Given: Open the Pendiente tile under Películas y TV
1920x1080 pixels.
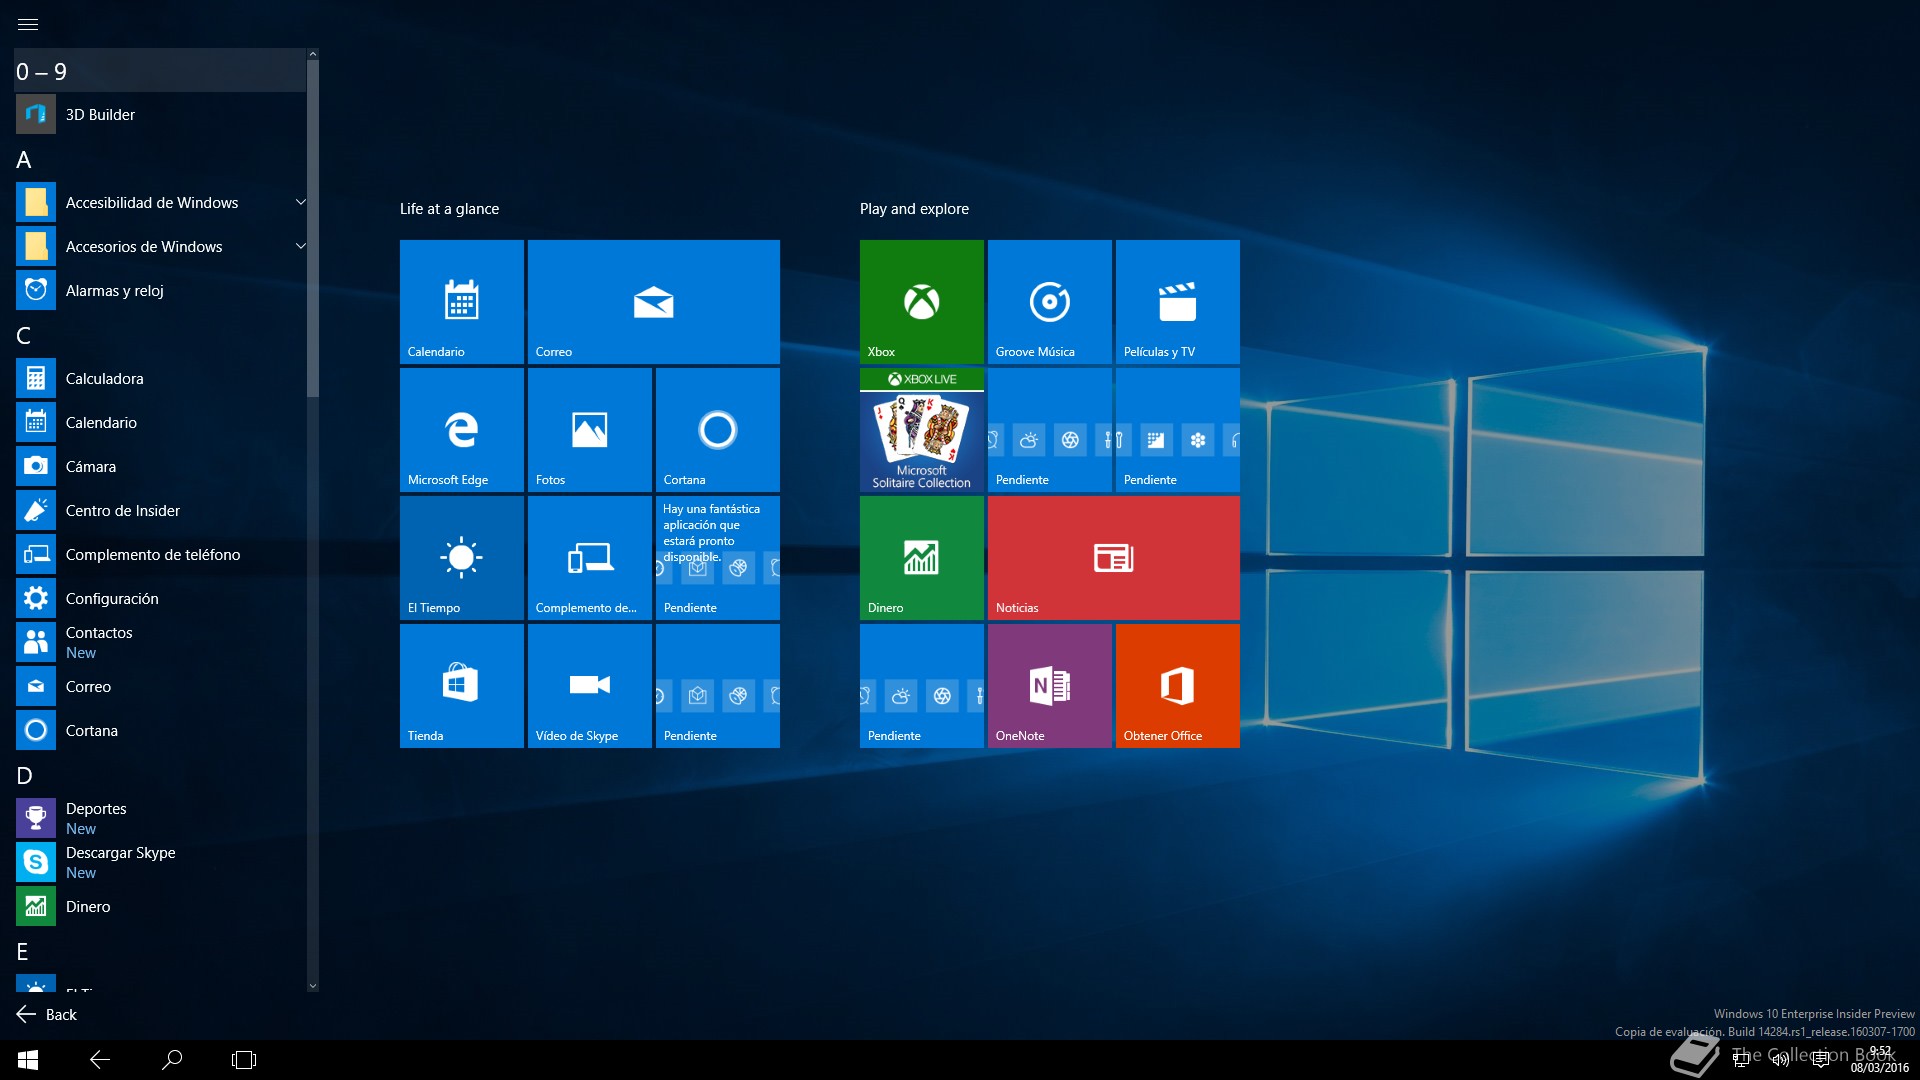Looking at the screenshot, I should [x=1178, y=430].
